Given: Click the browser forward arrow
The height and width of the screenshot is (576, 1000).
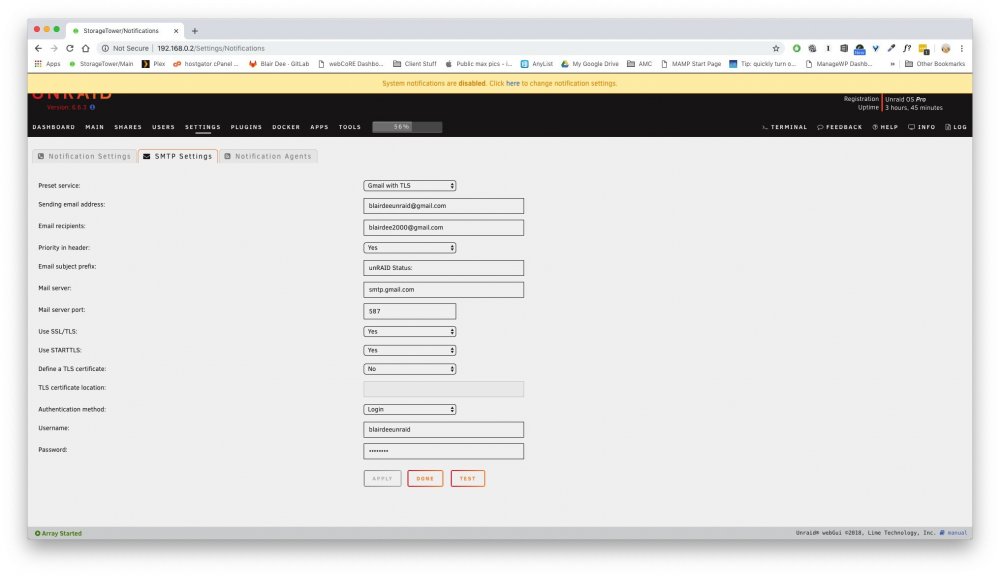Looking at the screenshot, I should tap(54, 48).
